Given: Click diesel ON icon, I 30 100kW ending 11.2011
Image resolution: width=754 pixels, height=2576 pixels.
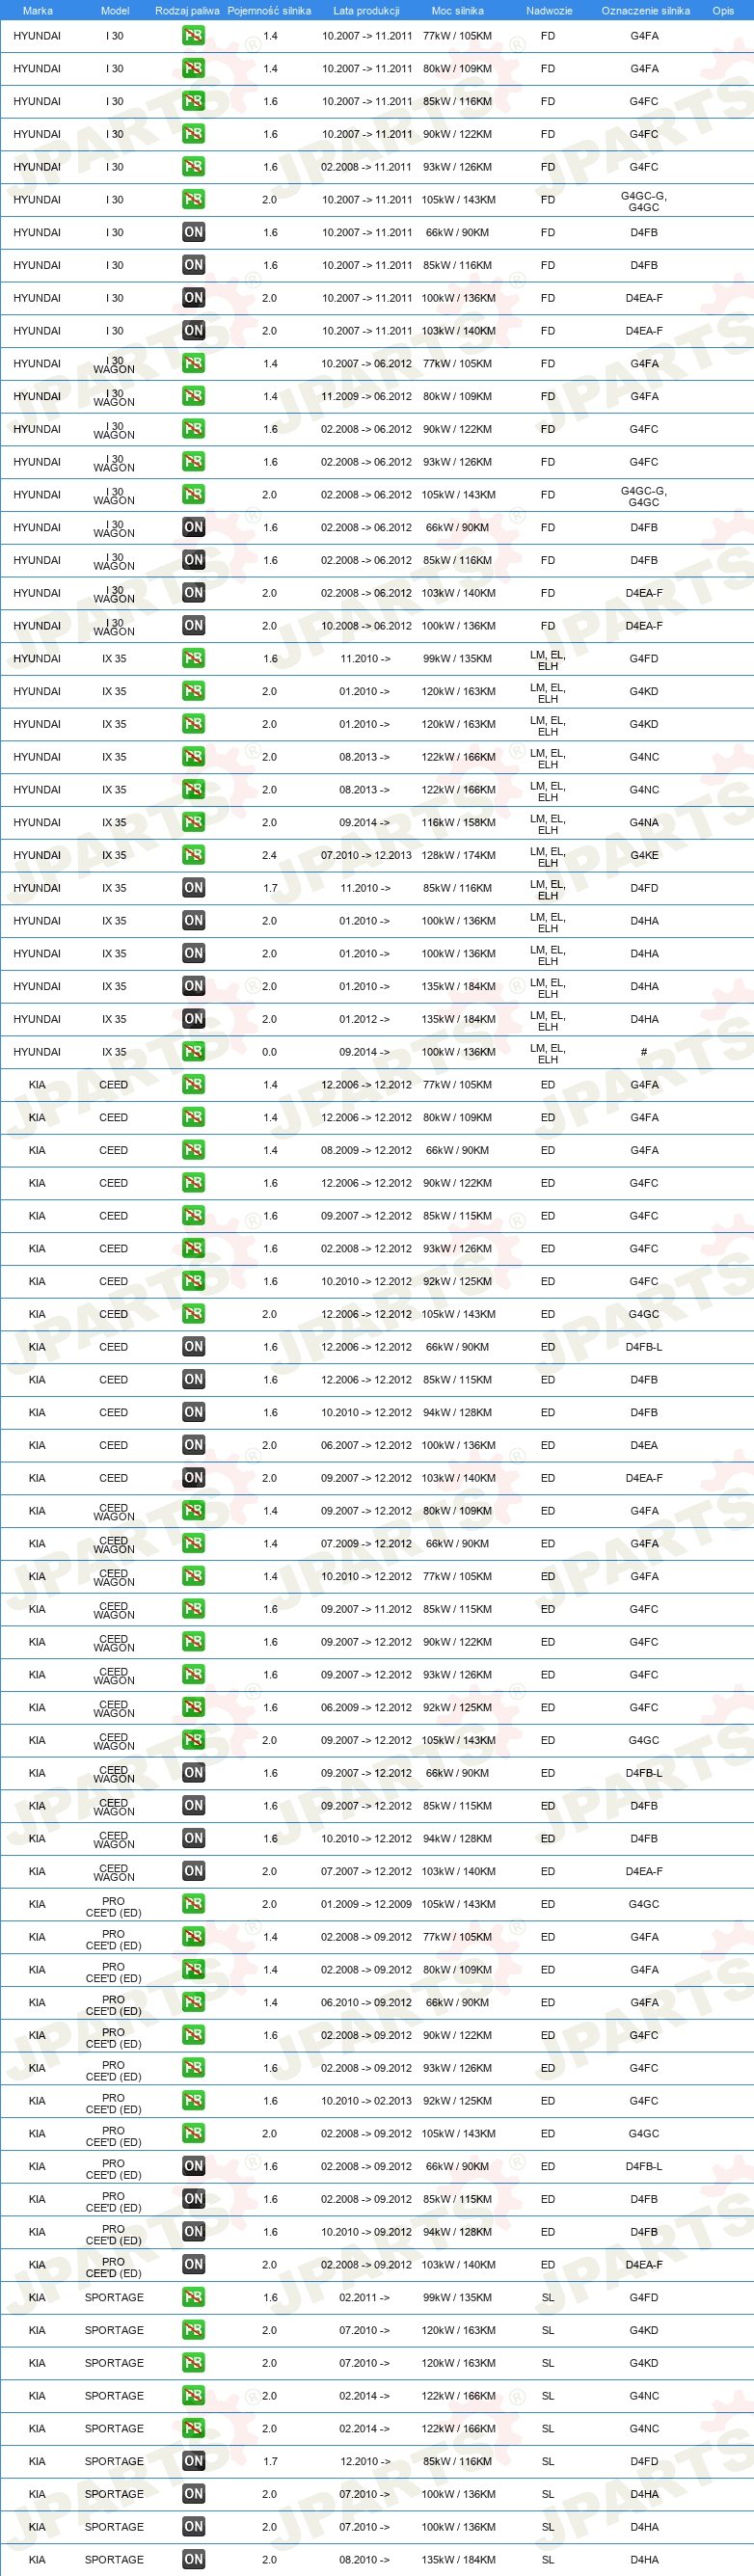Looking at the screenshot, I should (193, 298).
